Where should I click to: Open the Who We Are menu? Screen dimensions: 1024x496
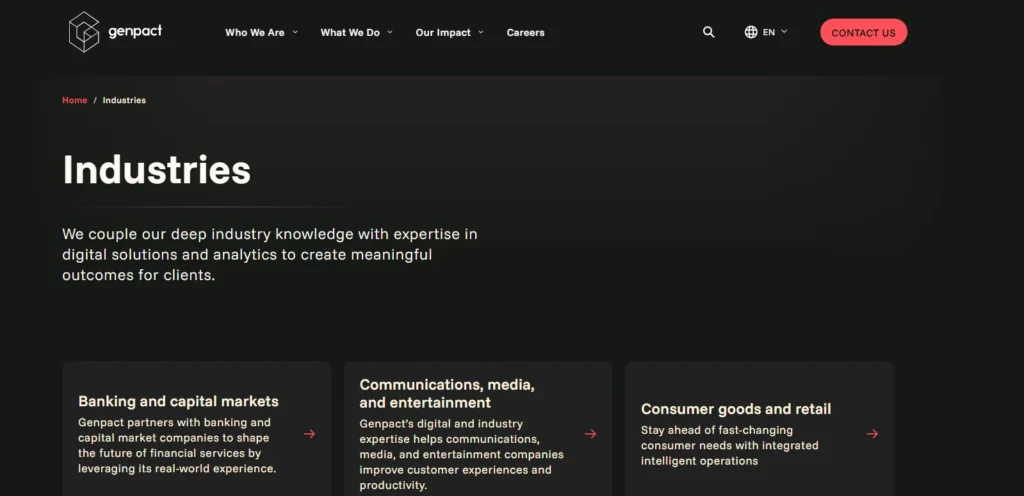[x=255, y=32]
